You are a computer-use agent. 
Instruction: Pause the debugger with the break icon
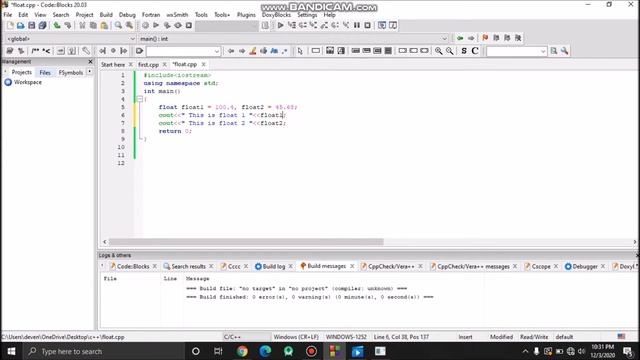pyautogui.click(x=357, y=25)
